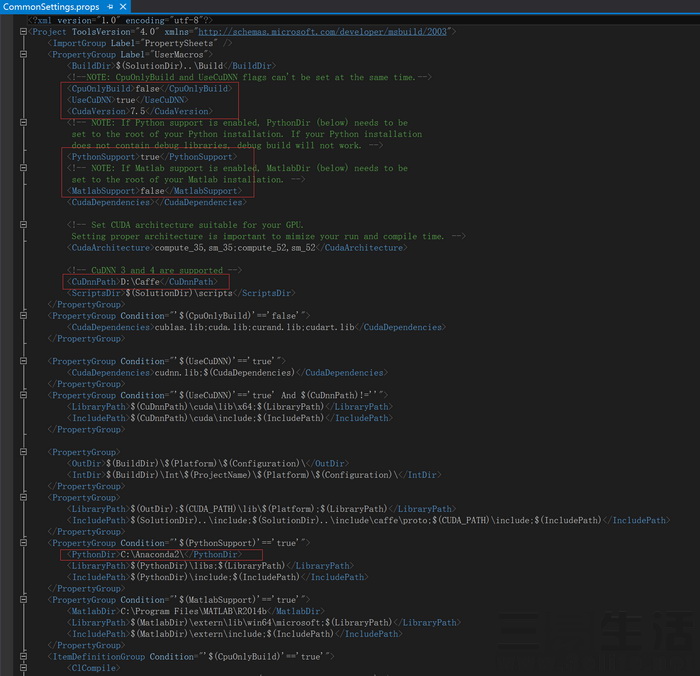Click the CpuOnlyBuild false value
The image size is (700, 676).
147,88
